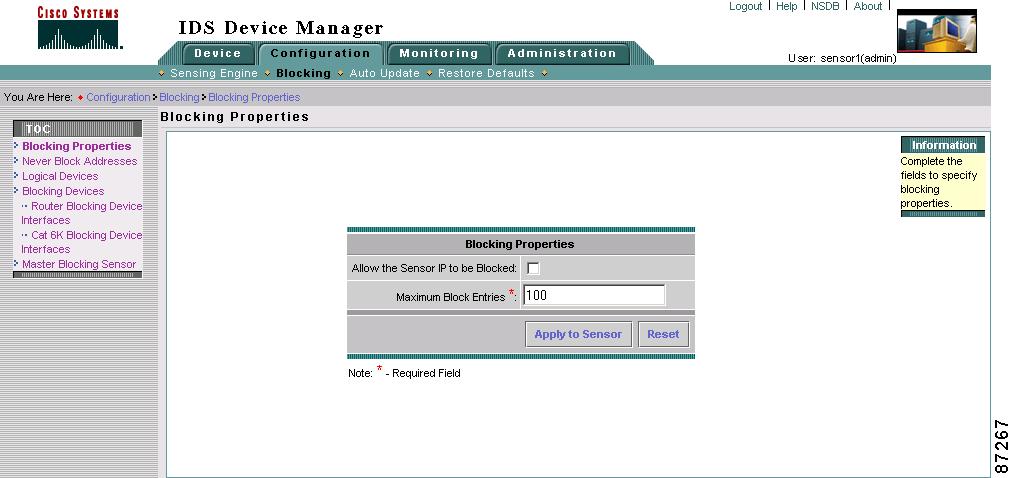Click the computer image above the user name
The image size is (1013, 478).
pos(937,31)
